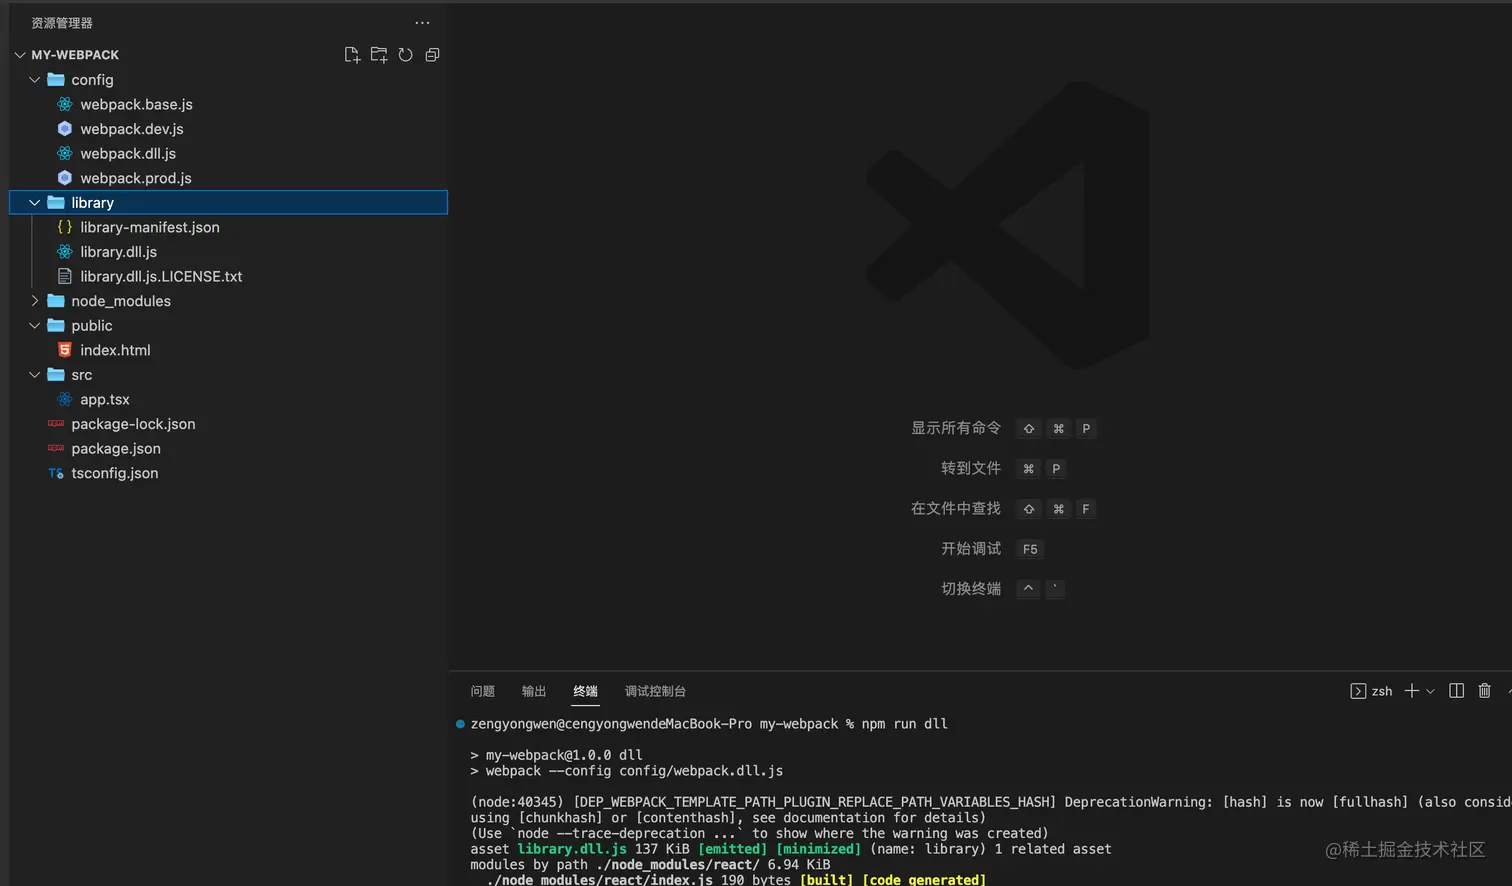Refresh the explorer file tree
The image size is (1512, 886).
pos(405,55)
